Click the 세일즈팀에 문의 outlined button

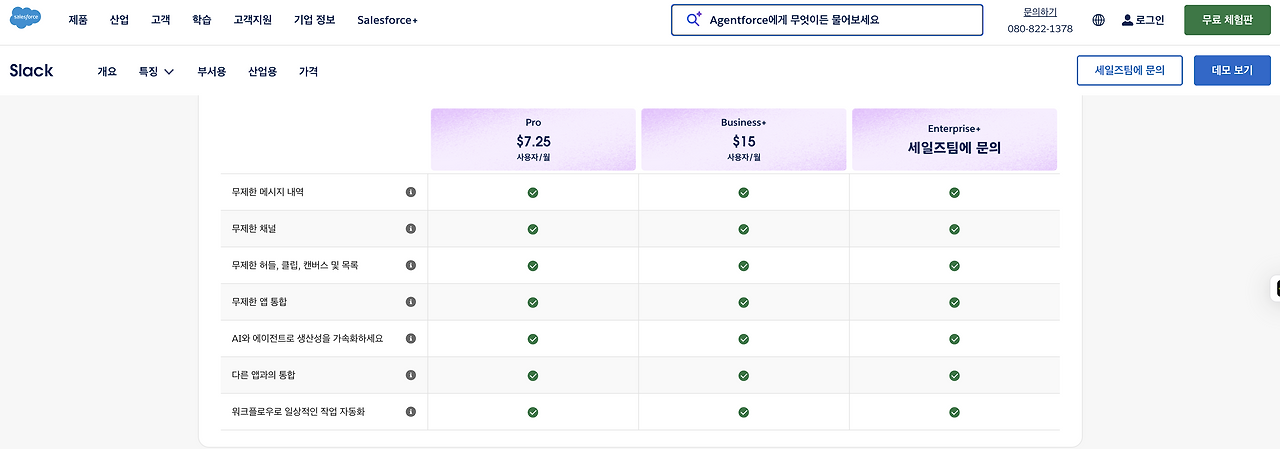1129,71
